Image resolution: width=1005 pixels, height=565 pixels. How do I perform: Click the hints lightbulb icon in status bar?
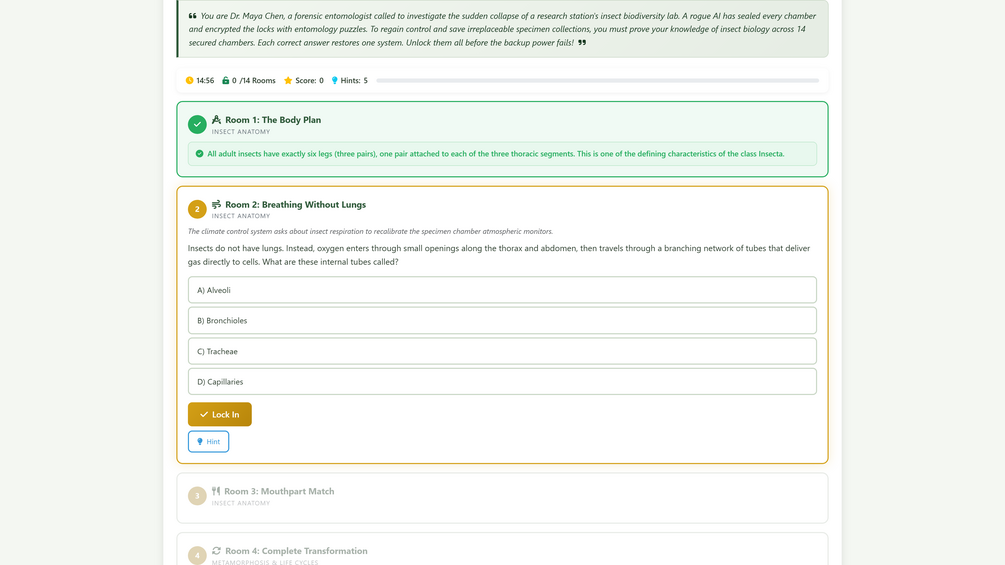335,81
